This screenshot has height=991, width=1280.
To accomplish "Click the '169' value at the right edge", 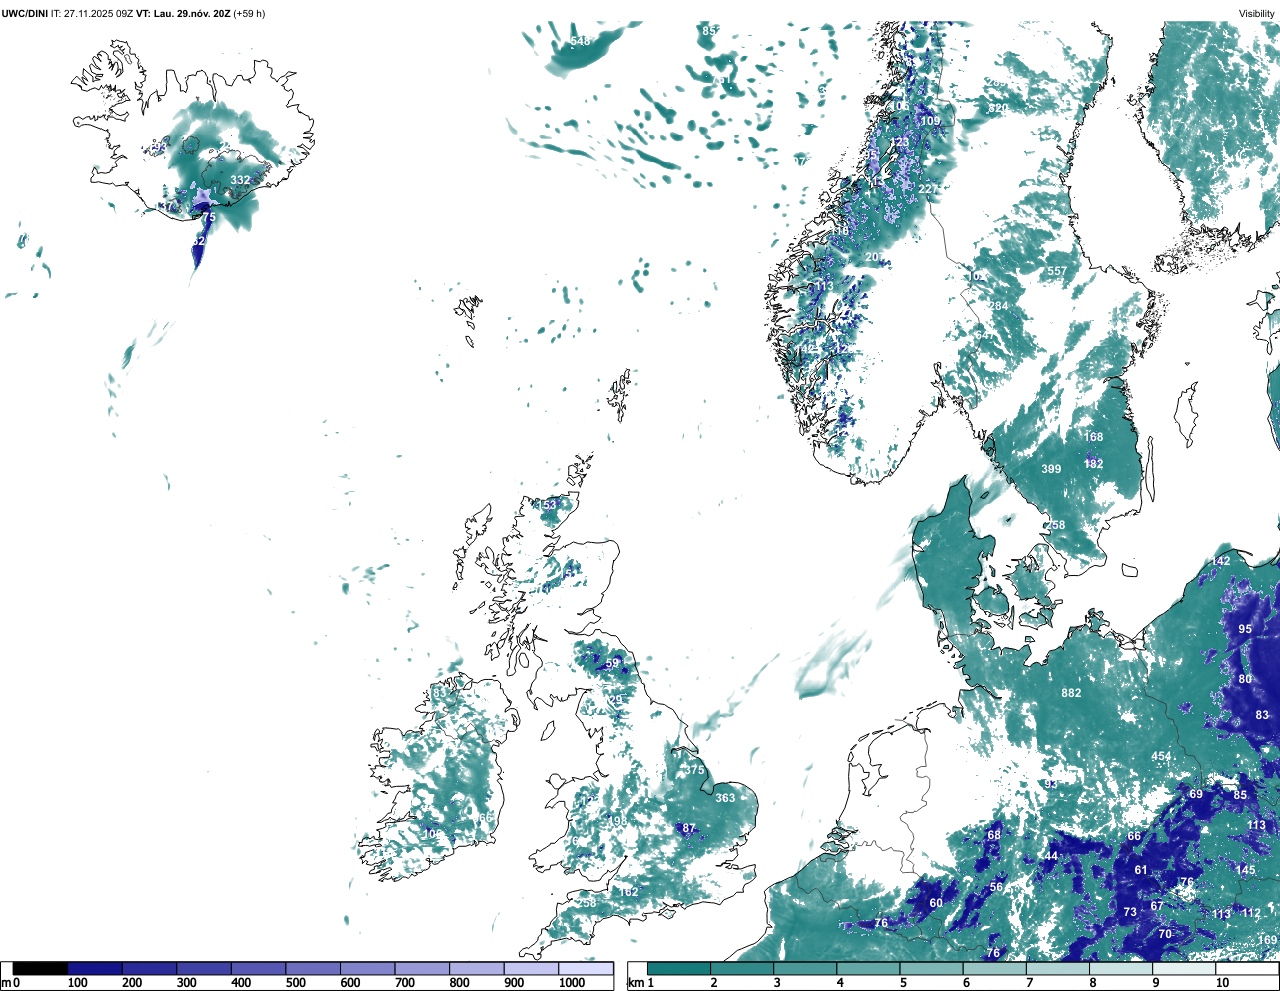I will (x=1267, y=940).
